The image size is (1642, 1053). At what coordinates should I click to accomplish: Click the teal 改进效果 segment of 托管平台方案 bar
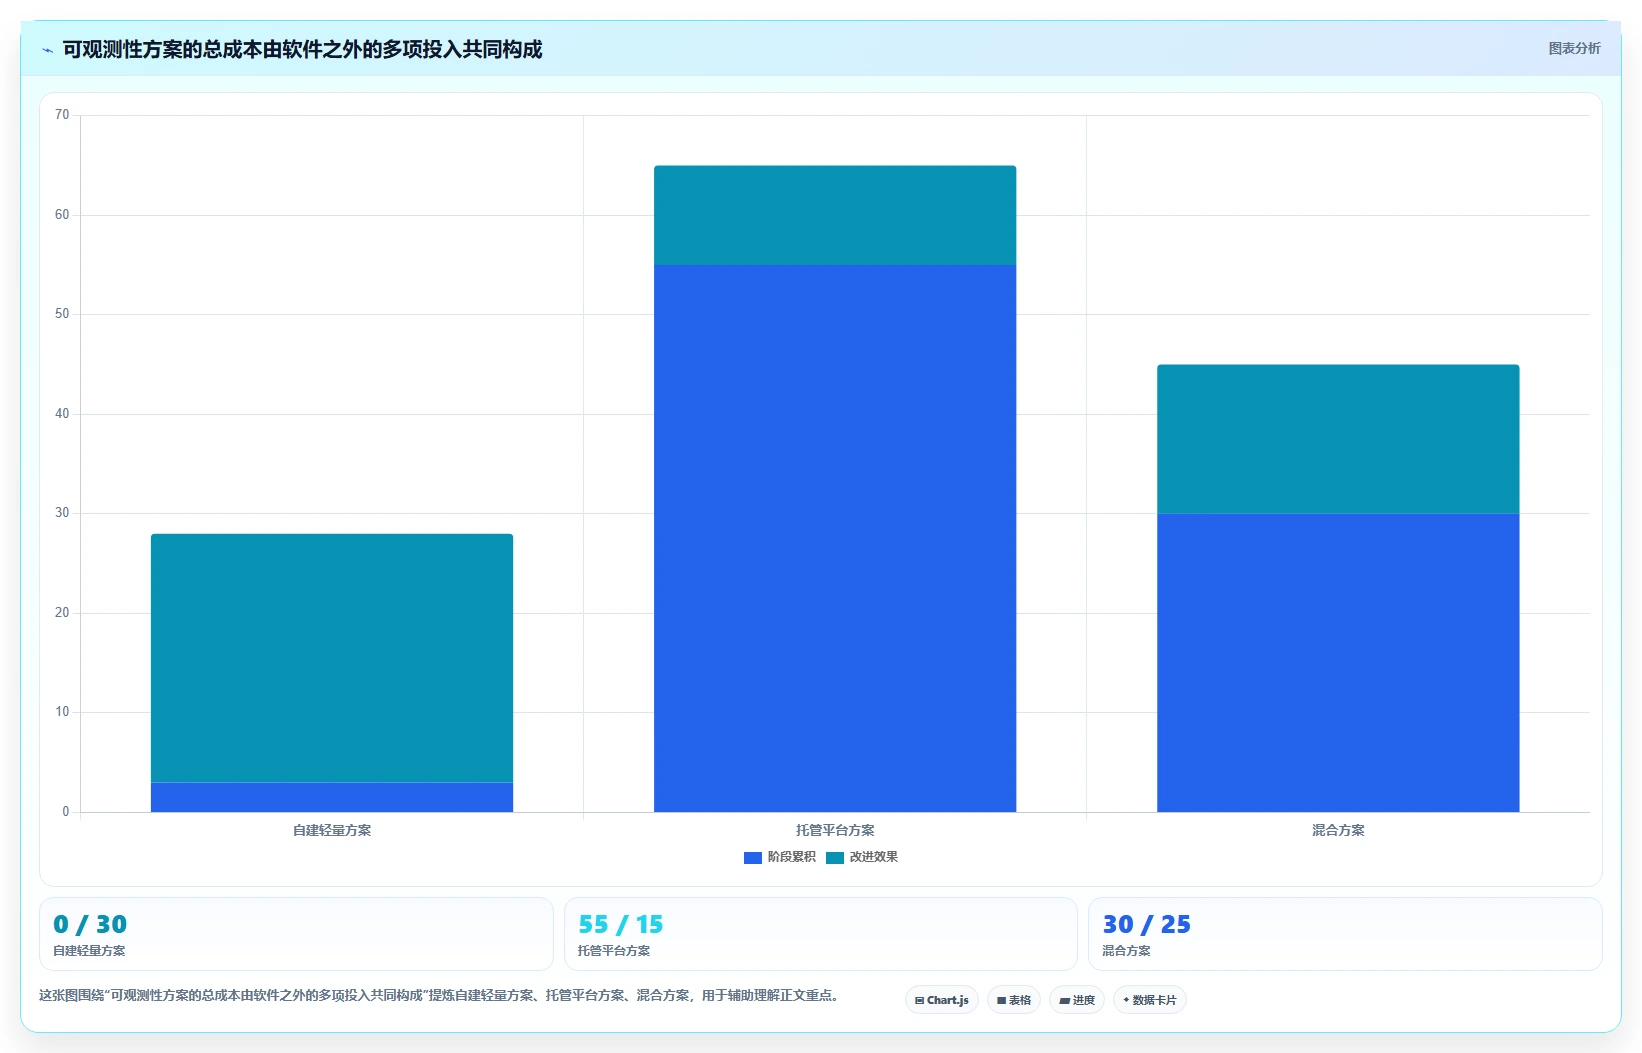(x=835, y=215)
